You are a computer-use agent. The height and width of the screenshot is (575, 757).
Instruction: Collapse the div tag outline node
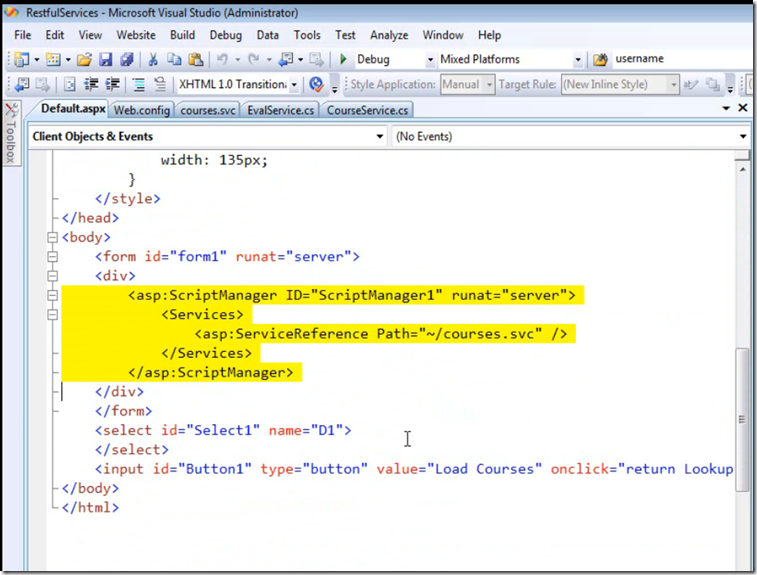(53, 276)
